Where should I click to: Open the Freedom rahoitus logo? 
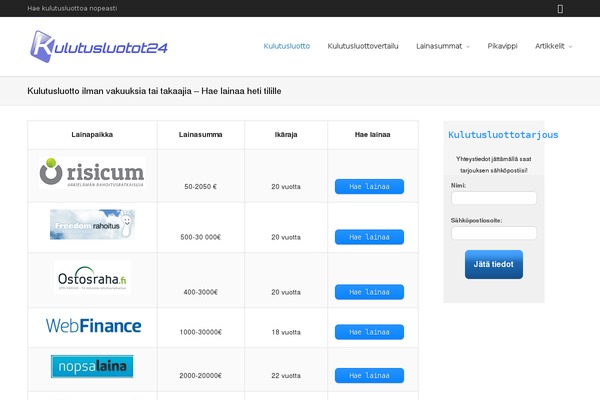click(x=92, y=224)
